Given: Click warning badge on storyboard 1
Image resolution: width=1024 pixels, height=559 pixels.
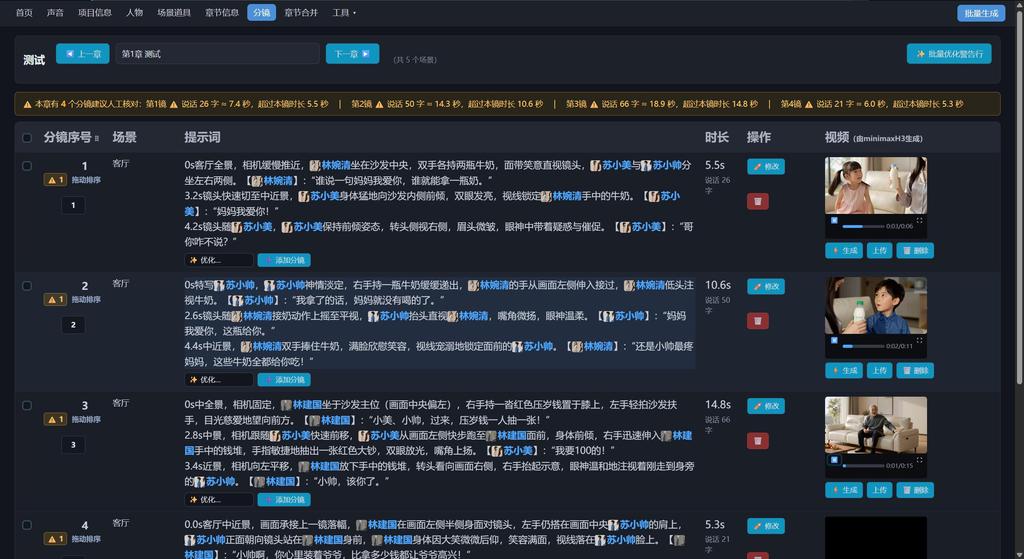Looking at the screenshot, I should [x=56, y=180].
